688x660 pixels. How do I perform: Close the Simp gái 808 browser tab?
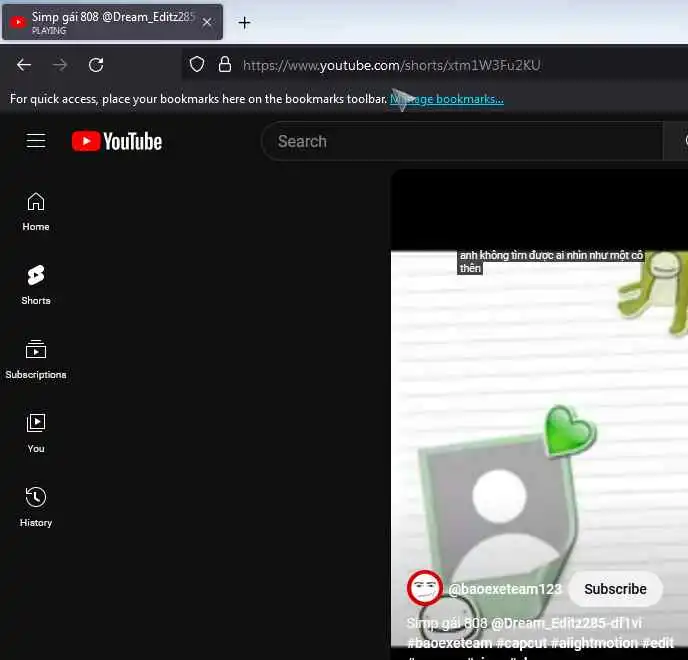tap(207, 22)
